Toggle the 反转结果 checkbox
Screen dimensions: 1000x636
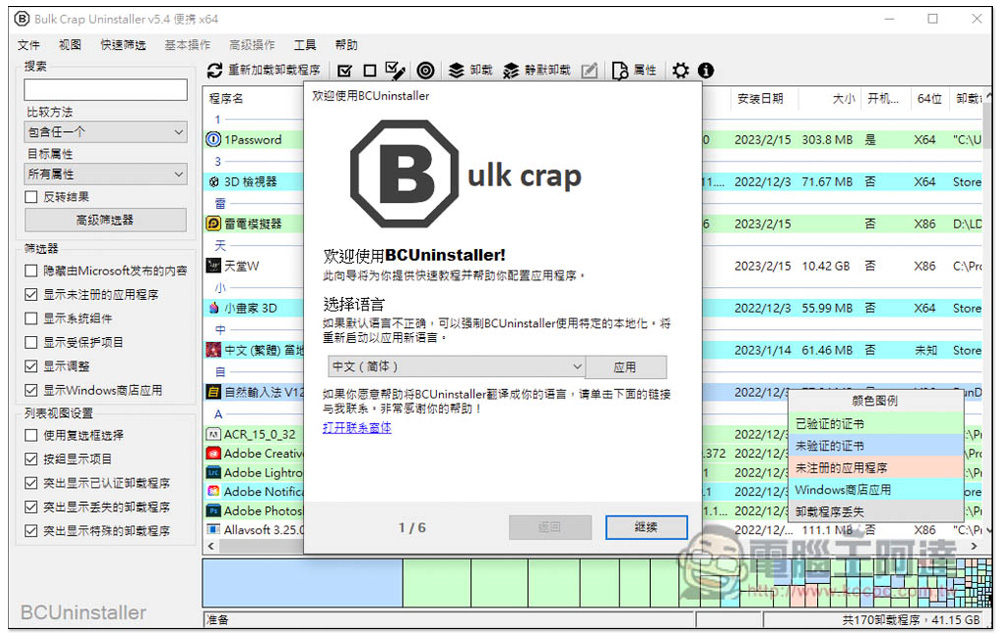point(32,197)
